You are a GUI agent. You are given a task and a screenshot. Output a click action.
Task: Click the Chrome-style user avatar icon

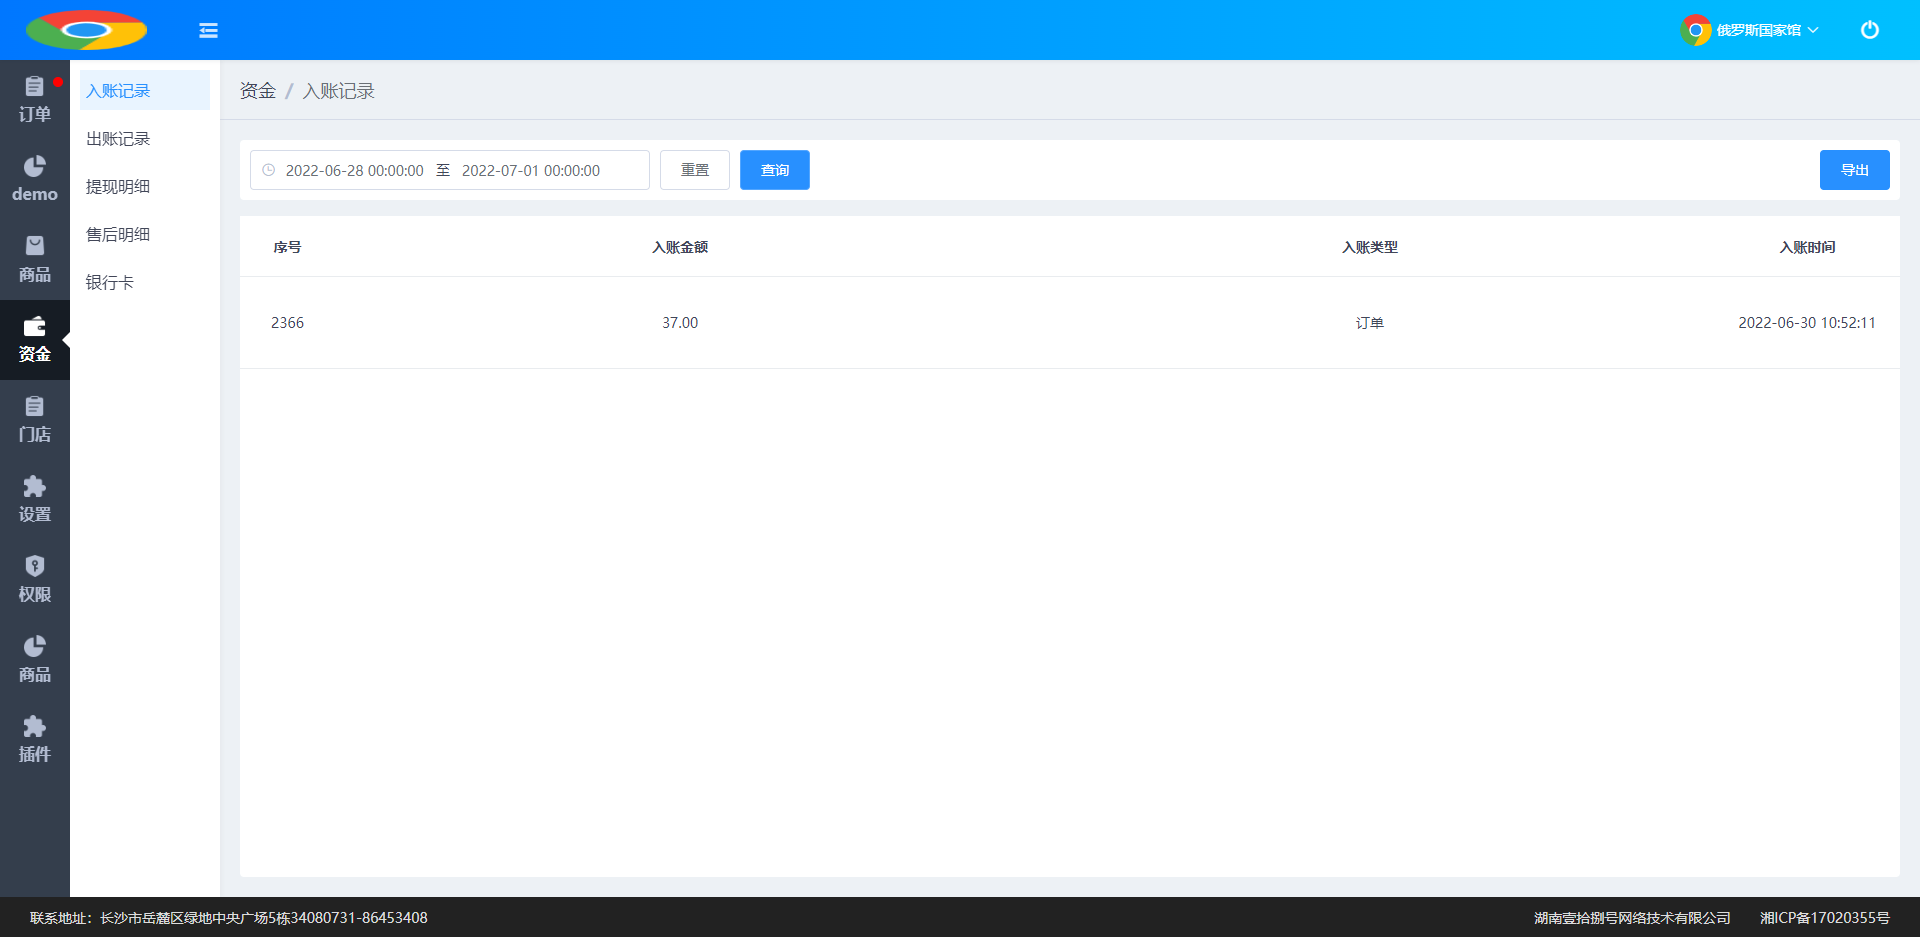pos(1696,30)
